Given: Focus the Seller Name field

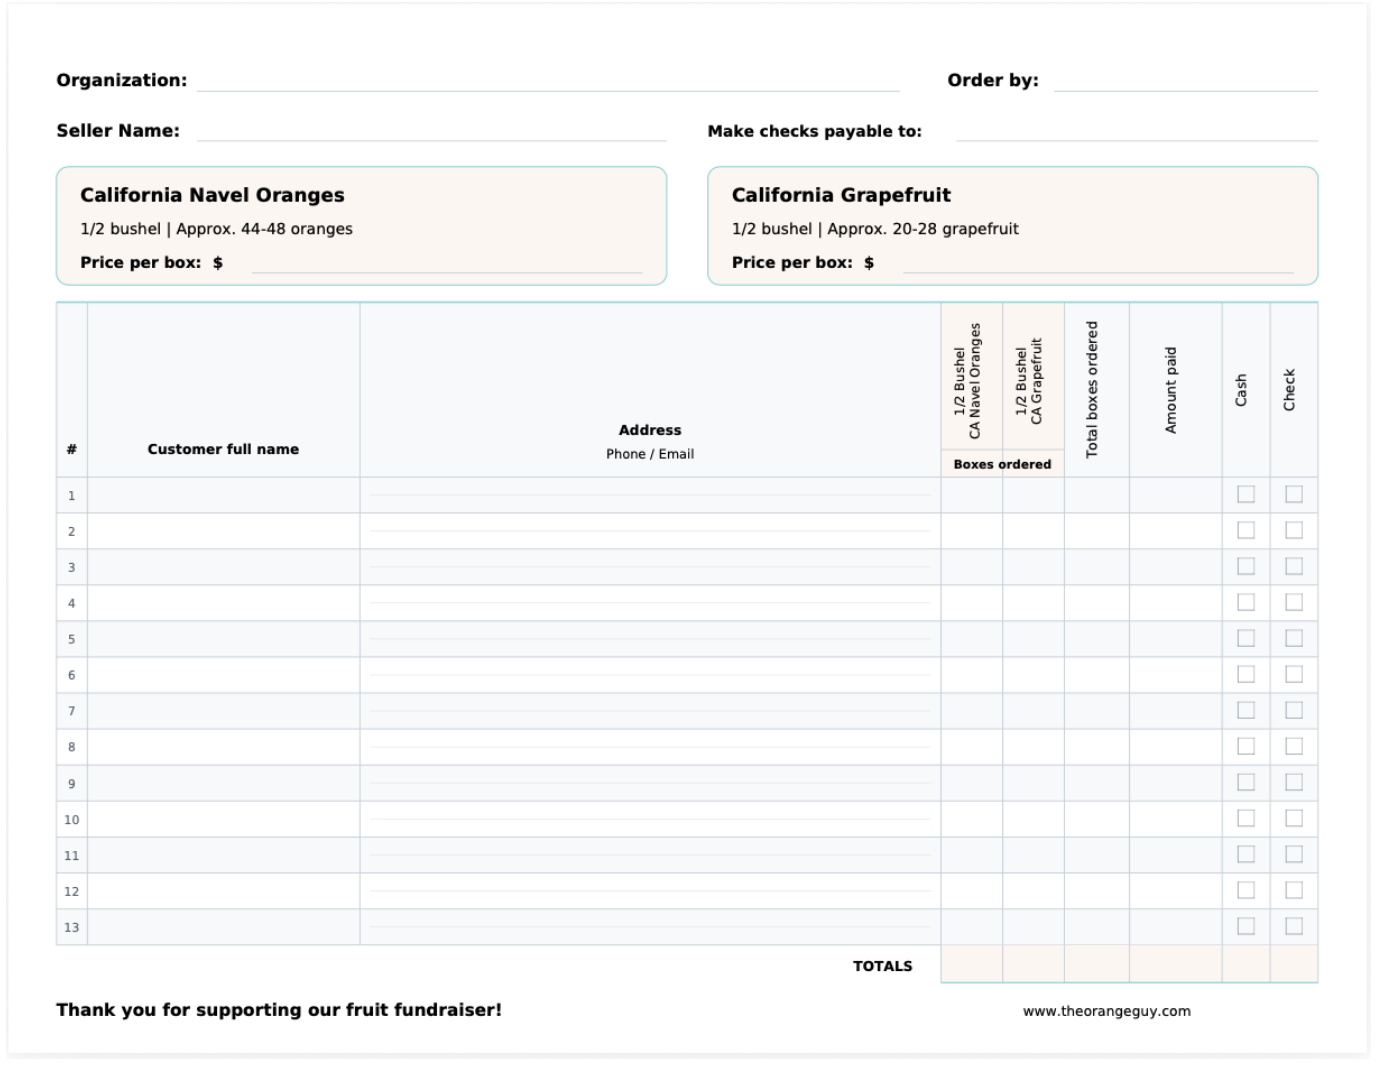Looking at the screenshot, I should [x=432, y=131].
